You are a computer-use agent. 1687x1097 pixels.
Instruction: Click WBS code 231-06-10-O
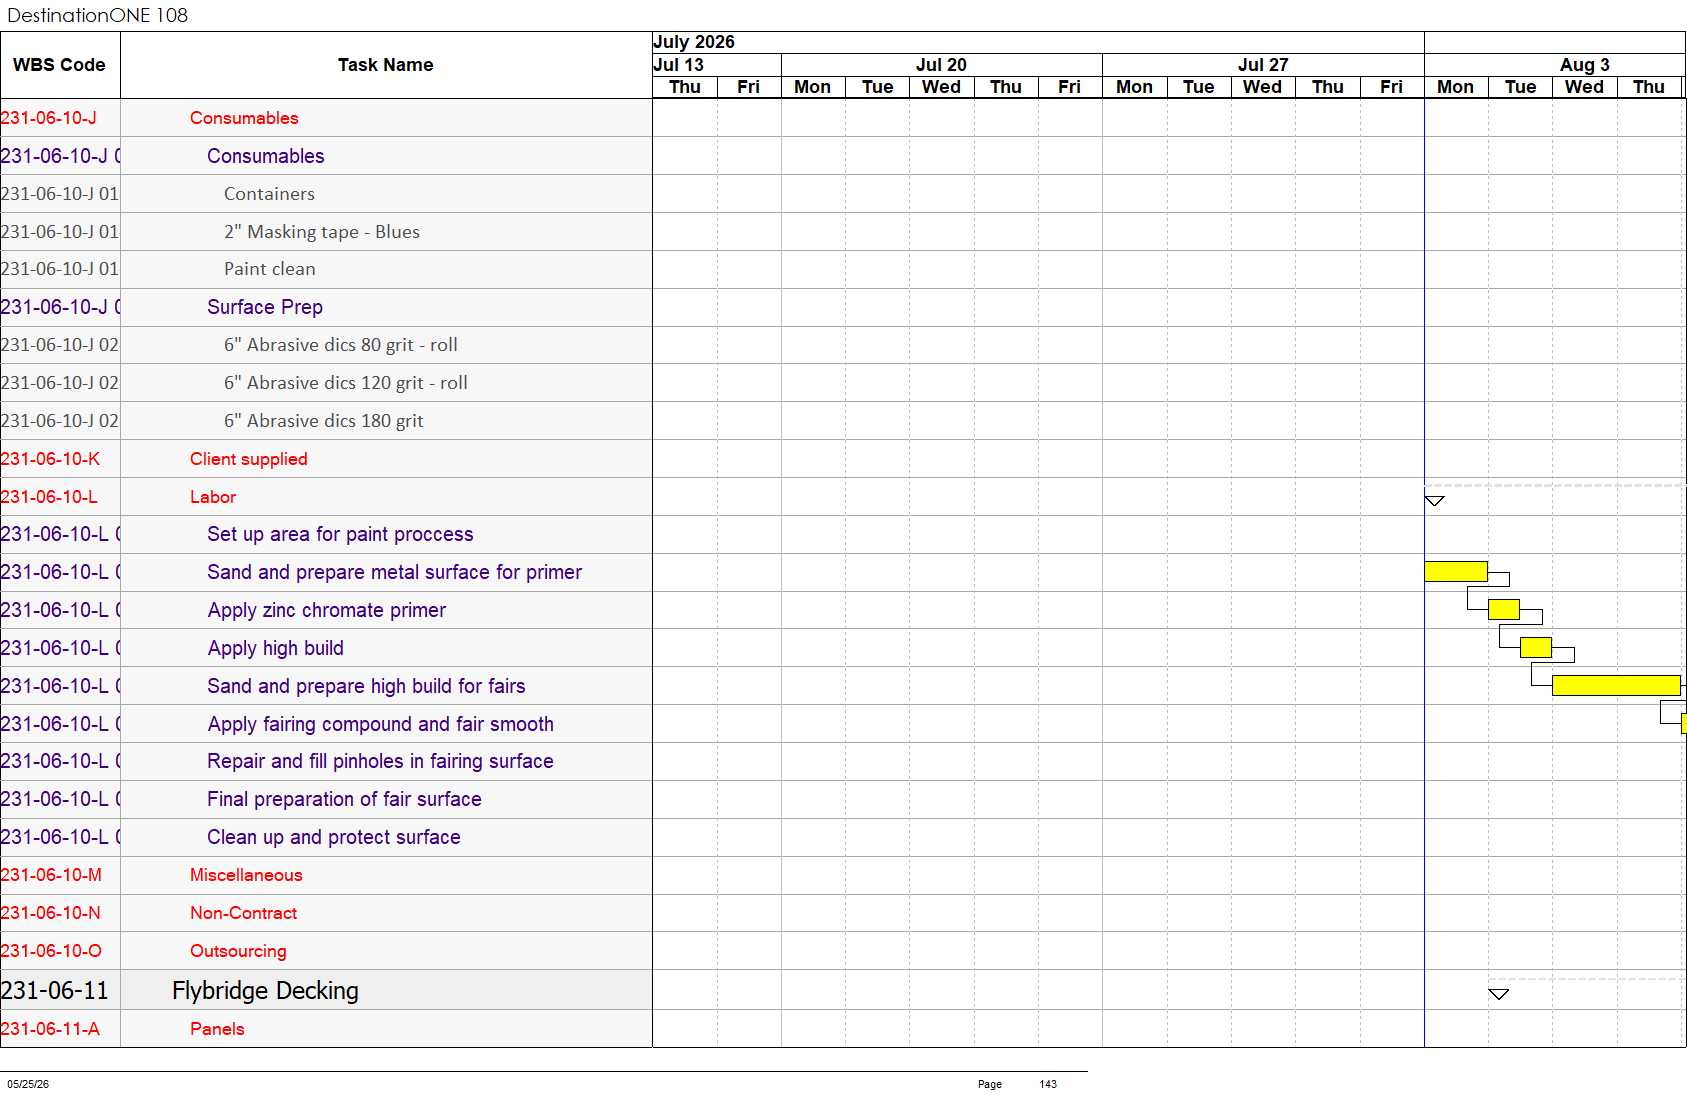coord(52,951)
